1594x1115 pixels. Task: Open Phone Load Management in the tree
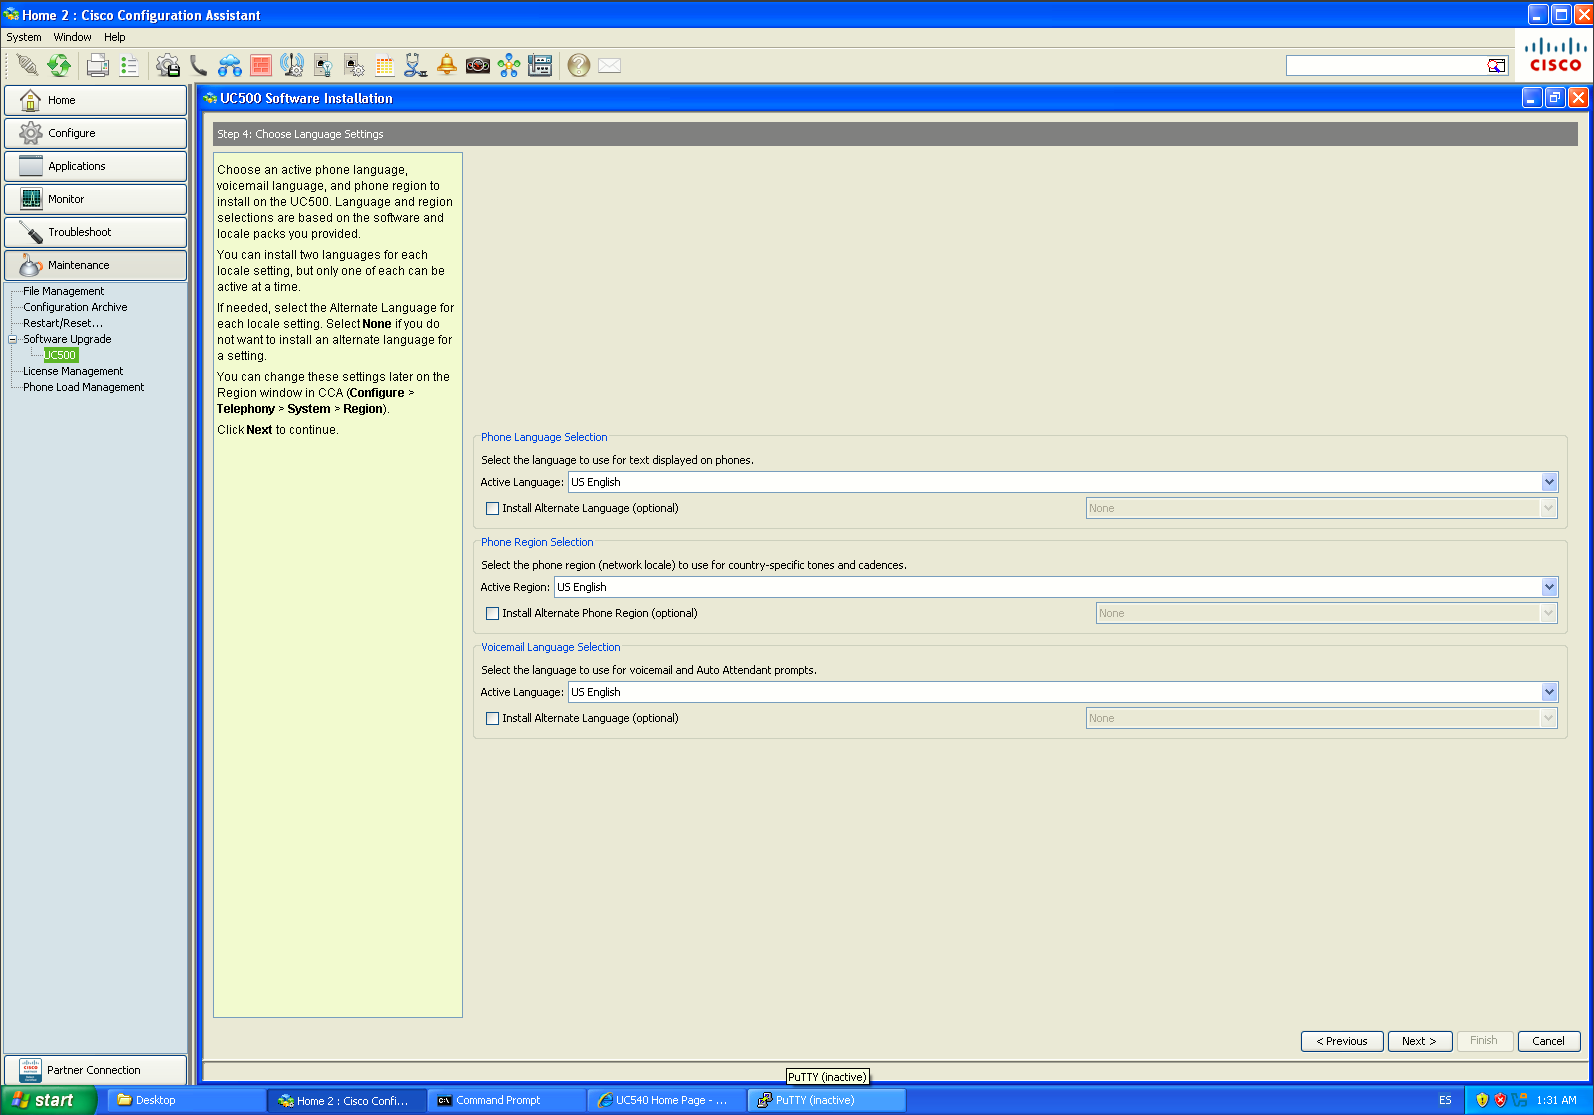tap(83, 387)
